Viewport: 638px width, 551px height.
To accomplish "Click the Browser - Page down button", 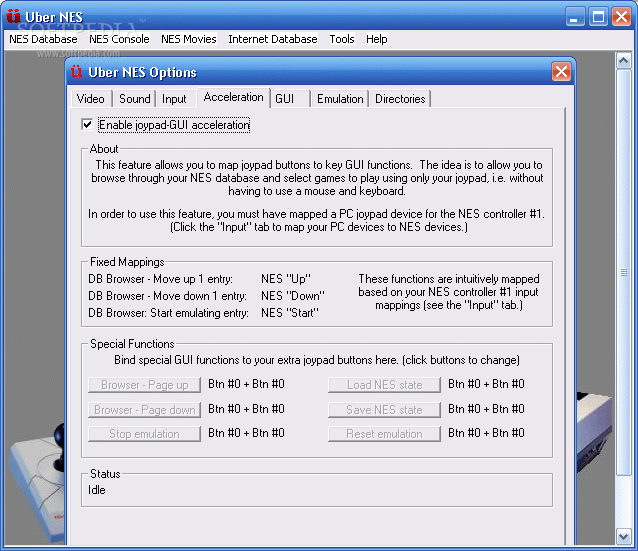I will (x=144, y=410).
